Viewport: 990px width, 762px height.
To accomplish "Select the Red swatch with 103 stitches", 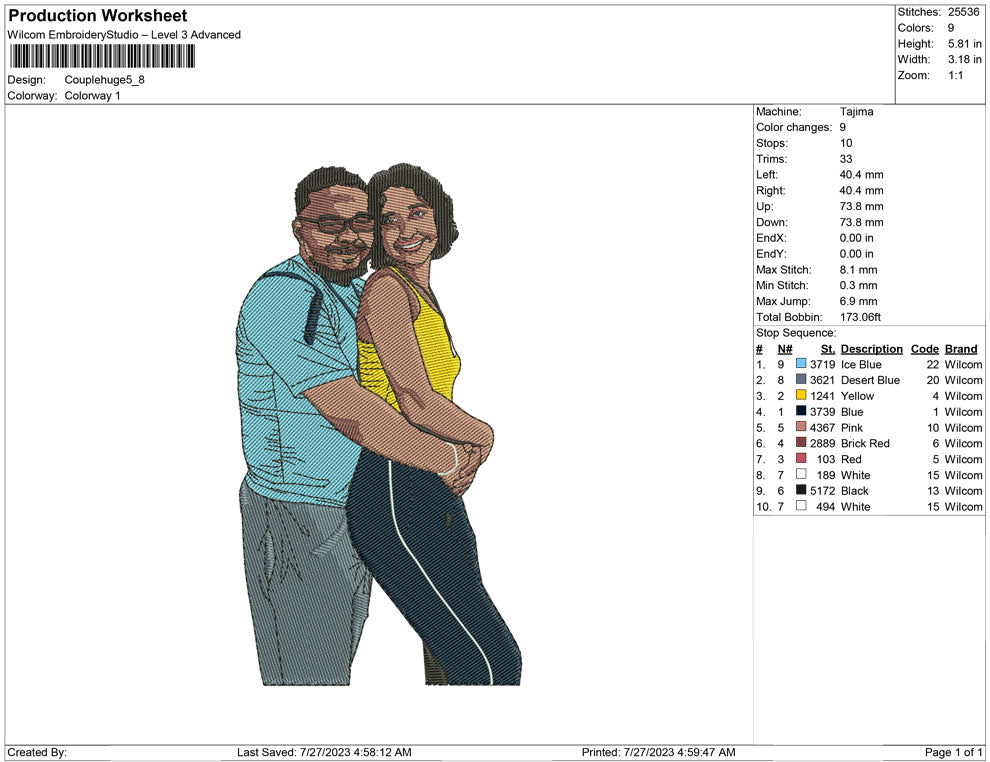I will coord(801,459).
